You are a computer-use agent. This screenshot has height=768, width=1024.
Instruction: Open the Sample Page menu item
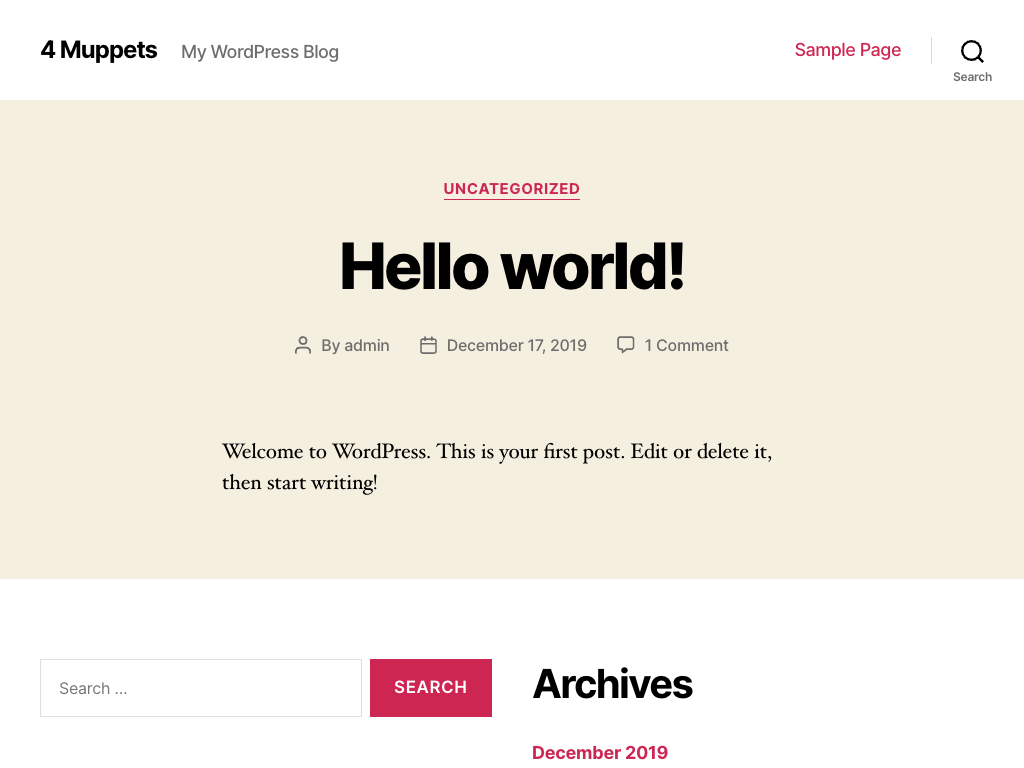(847, 50)
